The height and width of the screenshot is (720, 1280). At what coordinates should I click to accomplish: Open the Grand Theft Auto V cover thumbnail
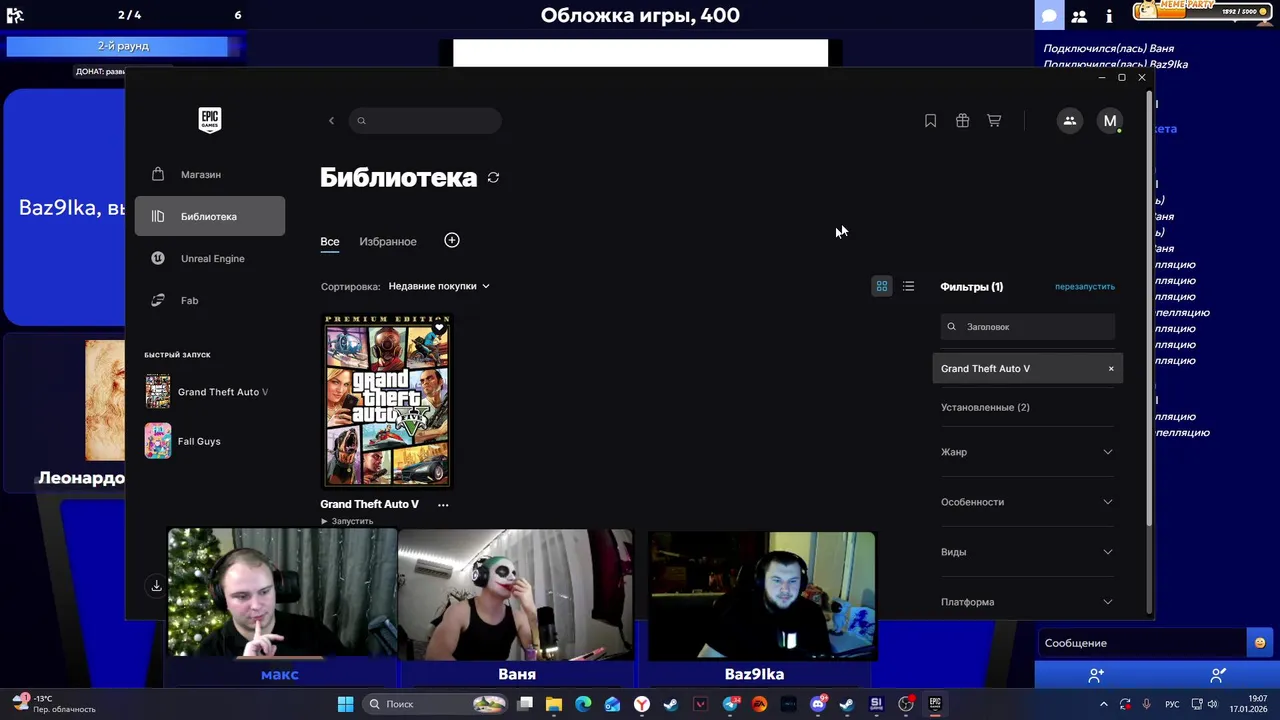pos(387,401)
